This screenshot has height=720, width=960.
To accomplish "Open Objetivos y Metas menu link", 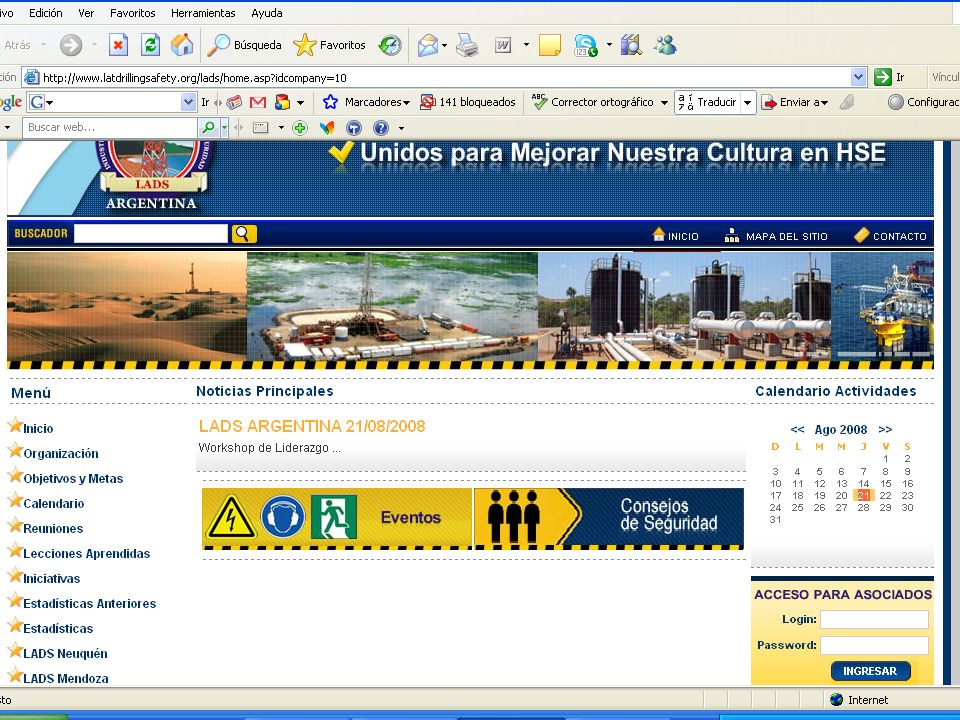I will point(73,479).
